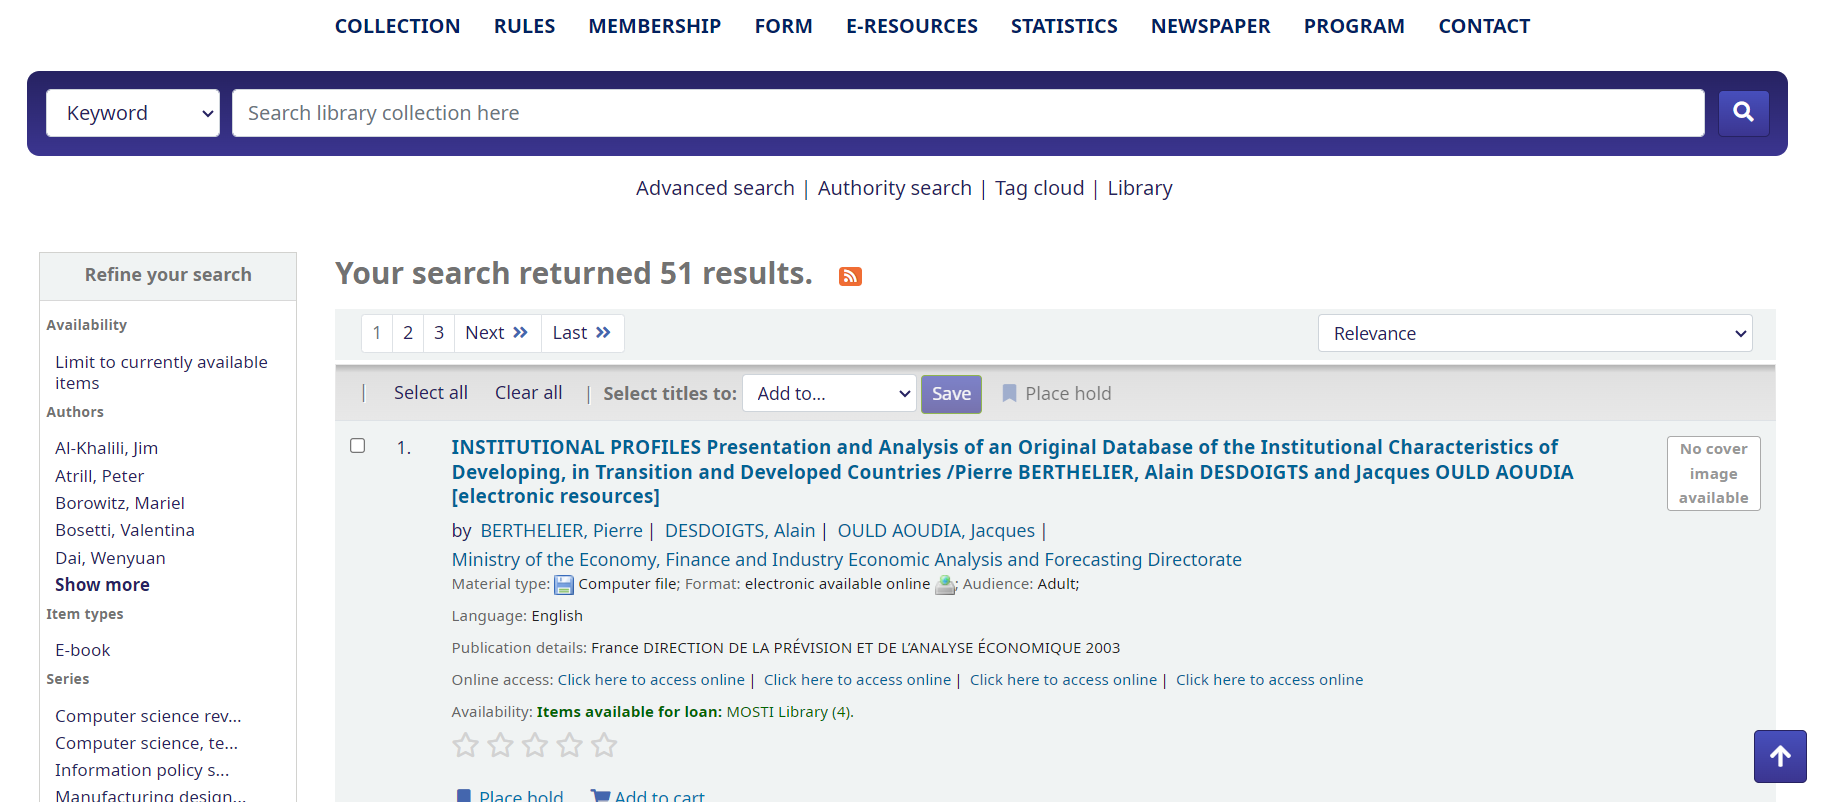
Task: Open the Relevance sort dropdown
Action: [x=1534, y=333]
